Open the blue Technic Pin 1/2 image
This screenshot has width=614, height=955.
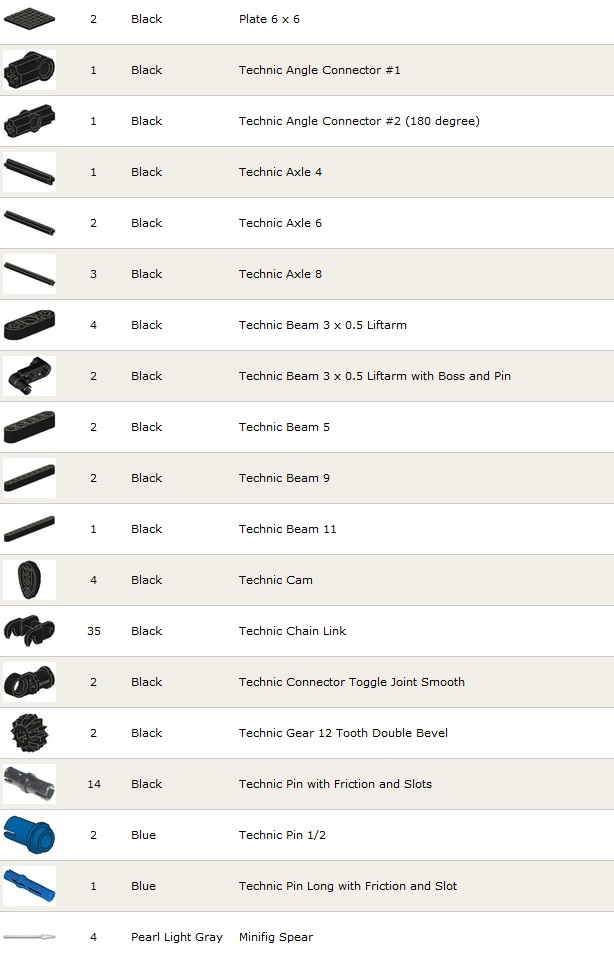pyautogui.click(x=29, y=835)
